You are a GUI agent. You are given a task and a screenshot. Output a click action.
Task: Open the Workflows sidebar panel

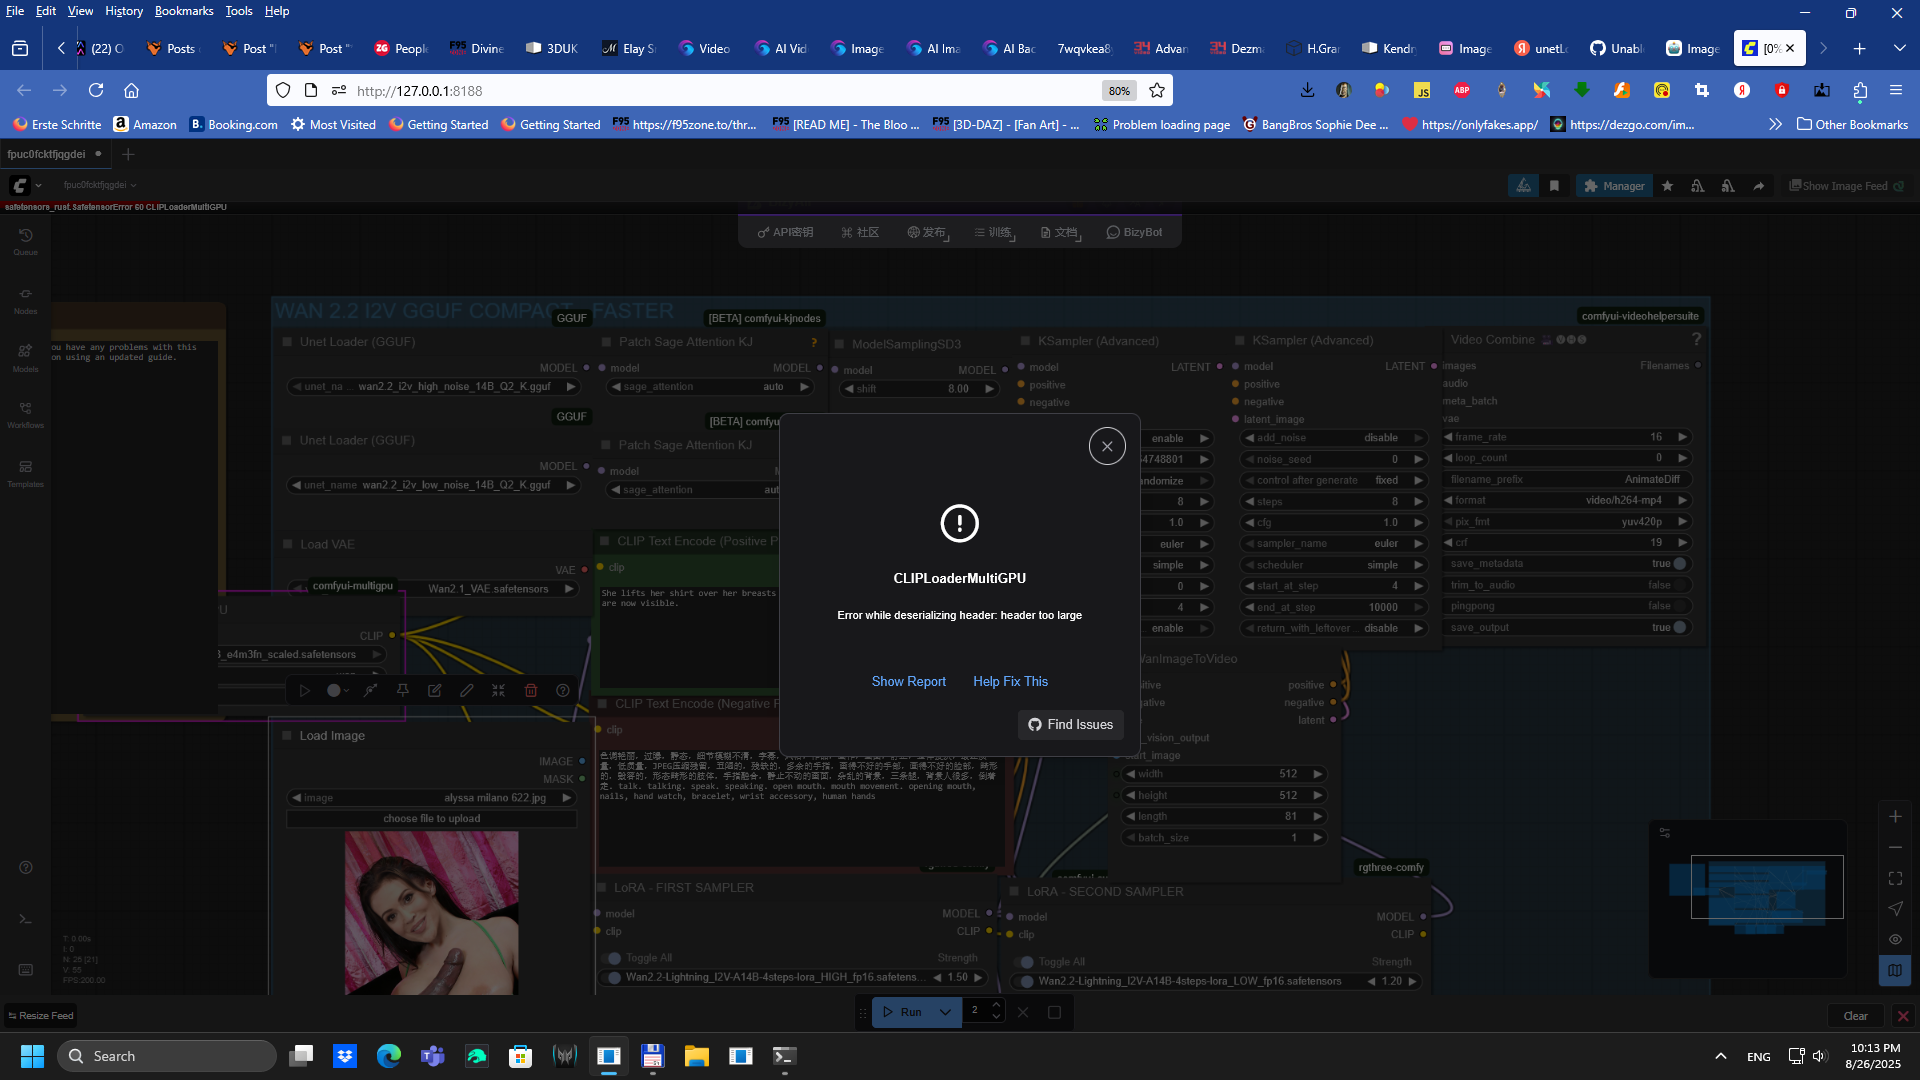25,414
